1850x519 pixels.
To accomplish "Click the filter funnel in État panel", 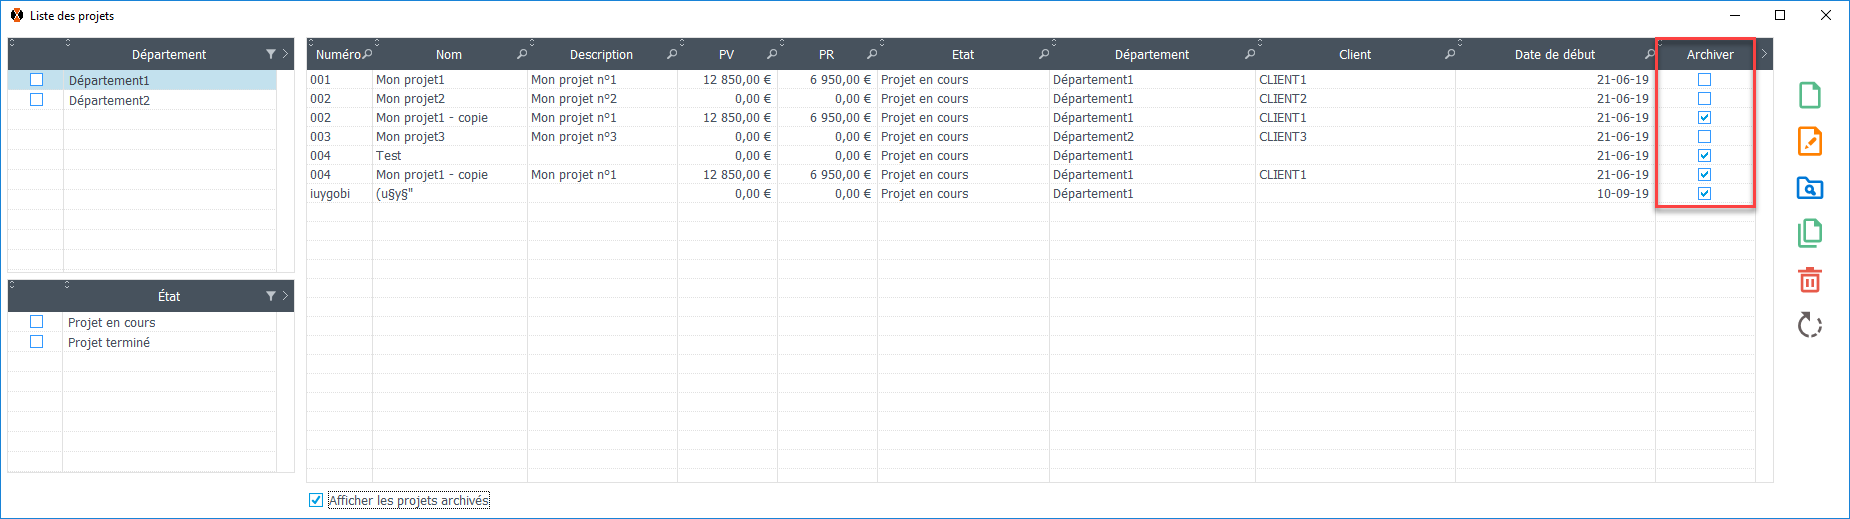I will pos(270,296).
